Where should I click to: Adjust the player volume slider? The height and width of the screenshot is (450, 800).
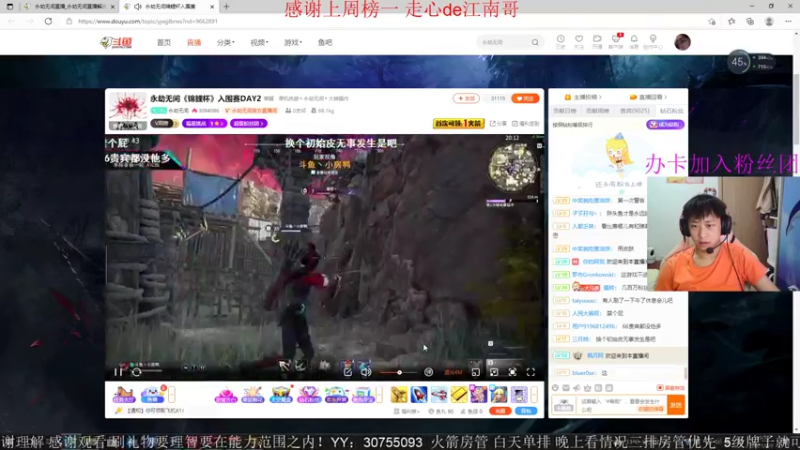398,372
